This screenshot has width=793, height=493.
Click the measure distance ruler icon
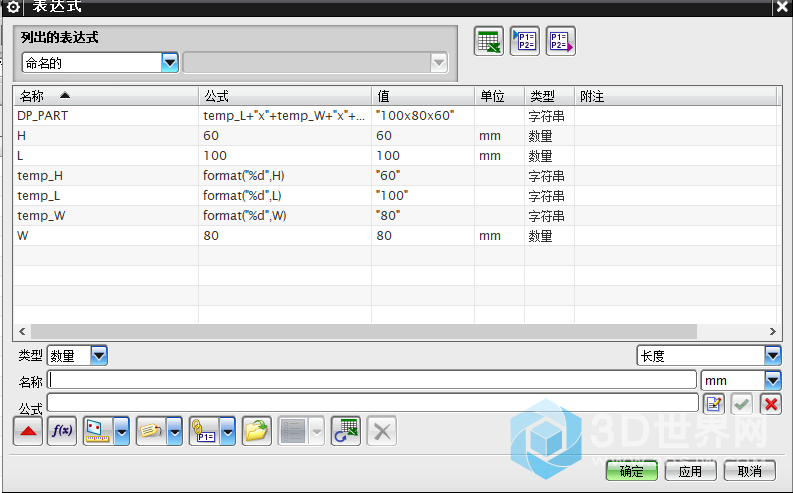point(98,431)
